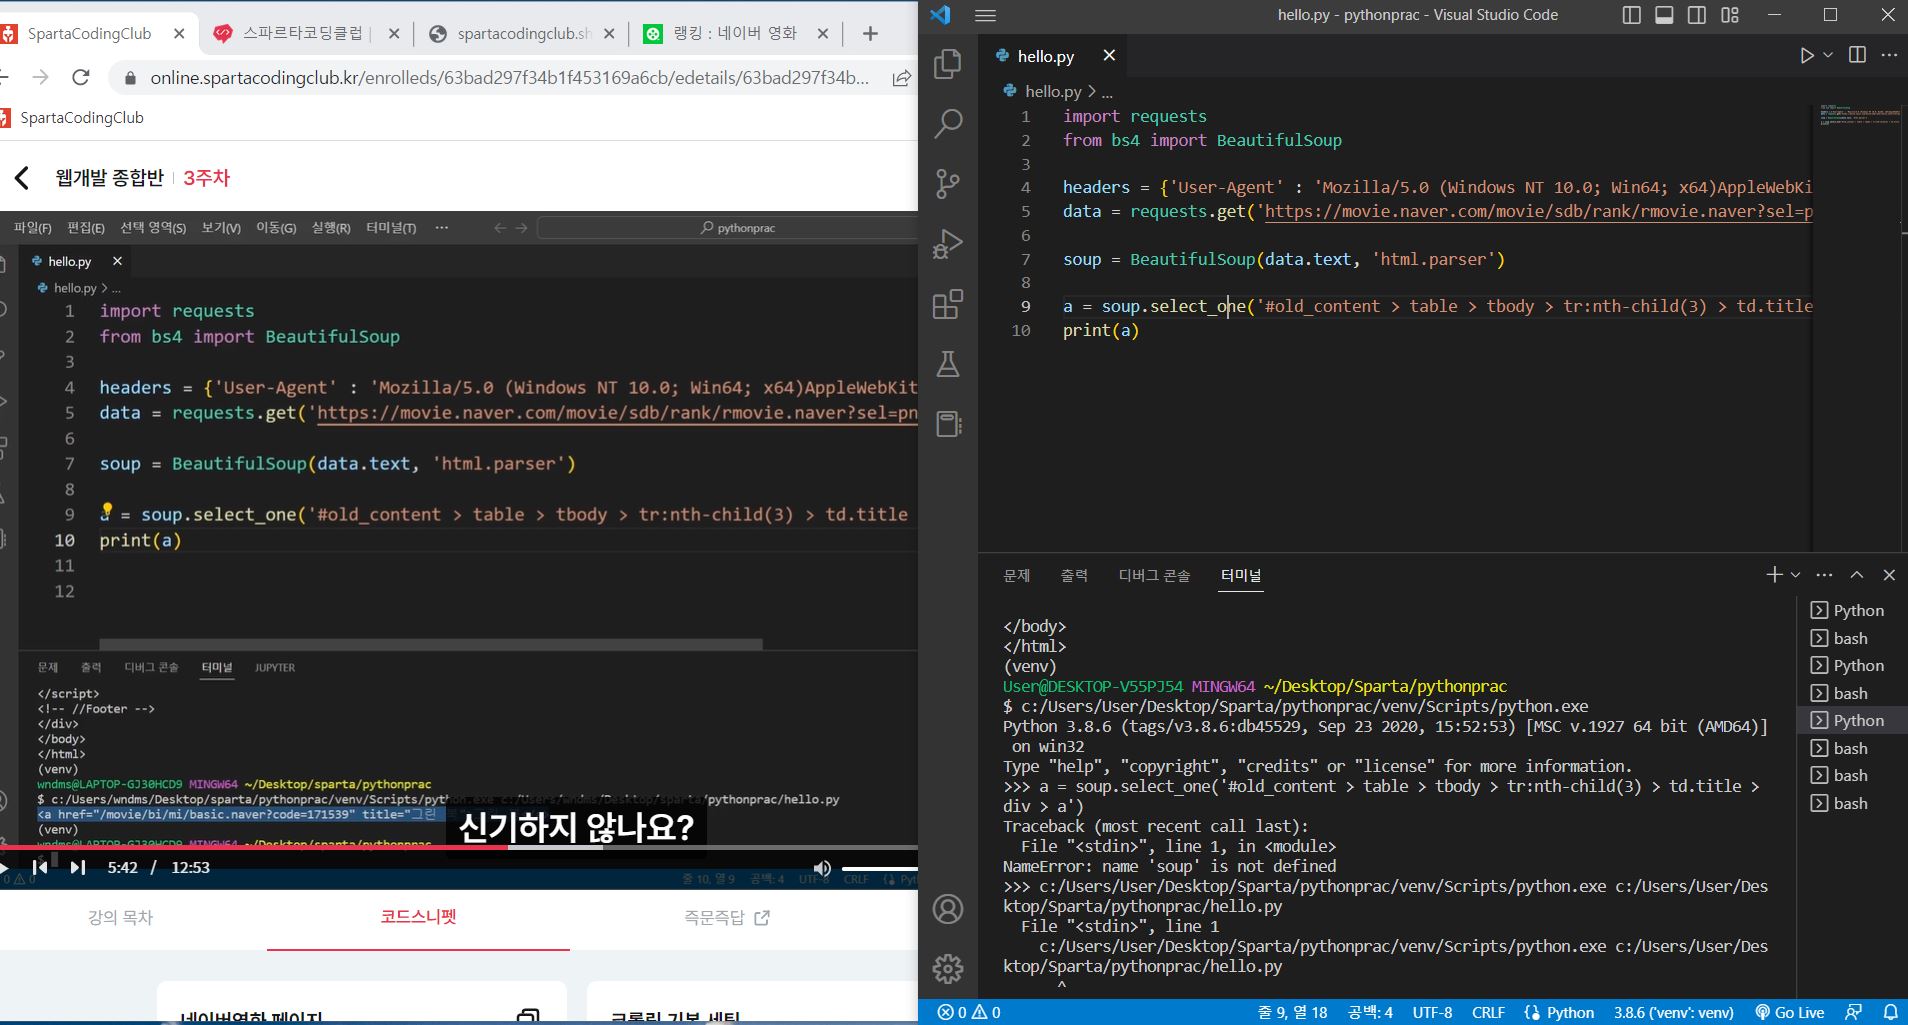The height and width of the screenshot is (1025, 1908).
Task: Mute the lecture video volume
Action: tap(822, 868)
